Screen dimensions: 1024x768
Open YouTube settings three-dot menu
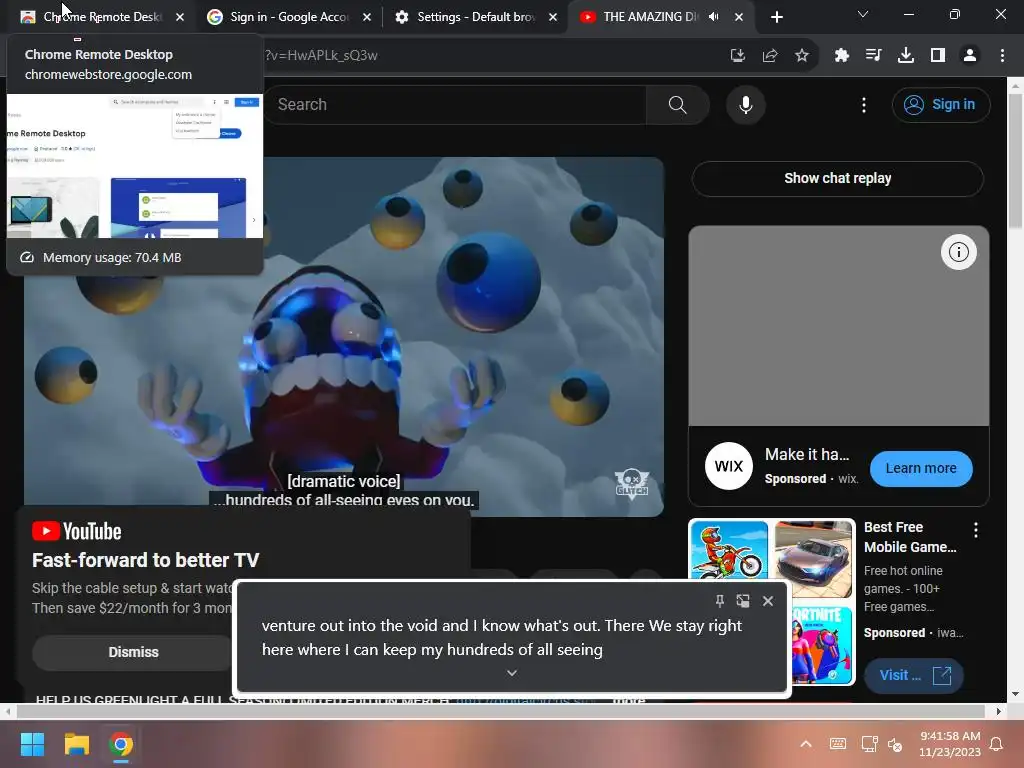864,104
